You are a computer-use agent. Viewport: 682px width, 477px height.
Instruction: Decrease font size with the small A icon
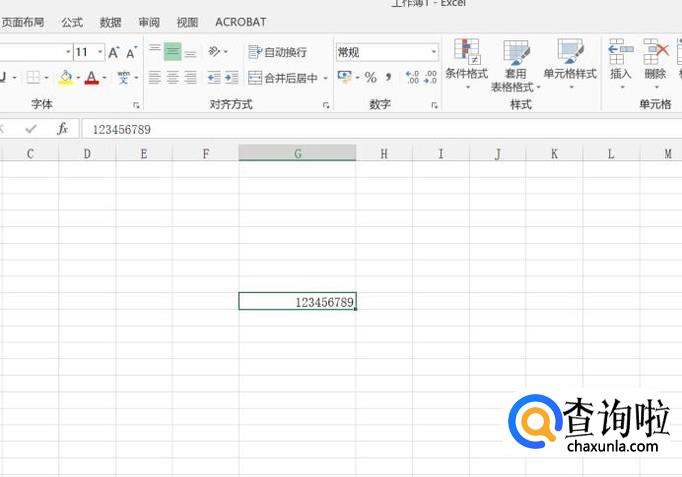coord(131,53)
